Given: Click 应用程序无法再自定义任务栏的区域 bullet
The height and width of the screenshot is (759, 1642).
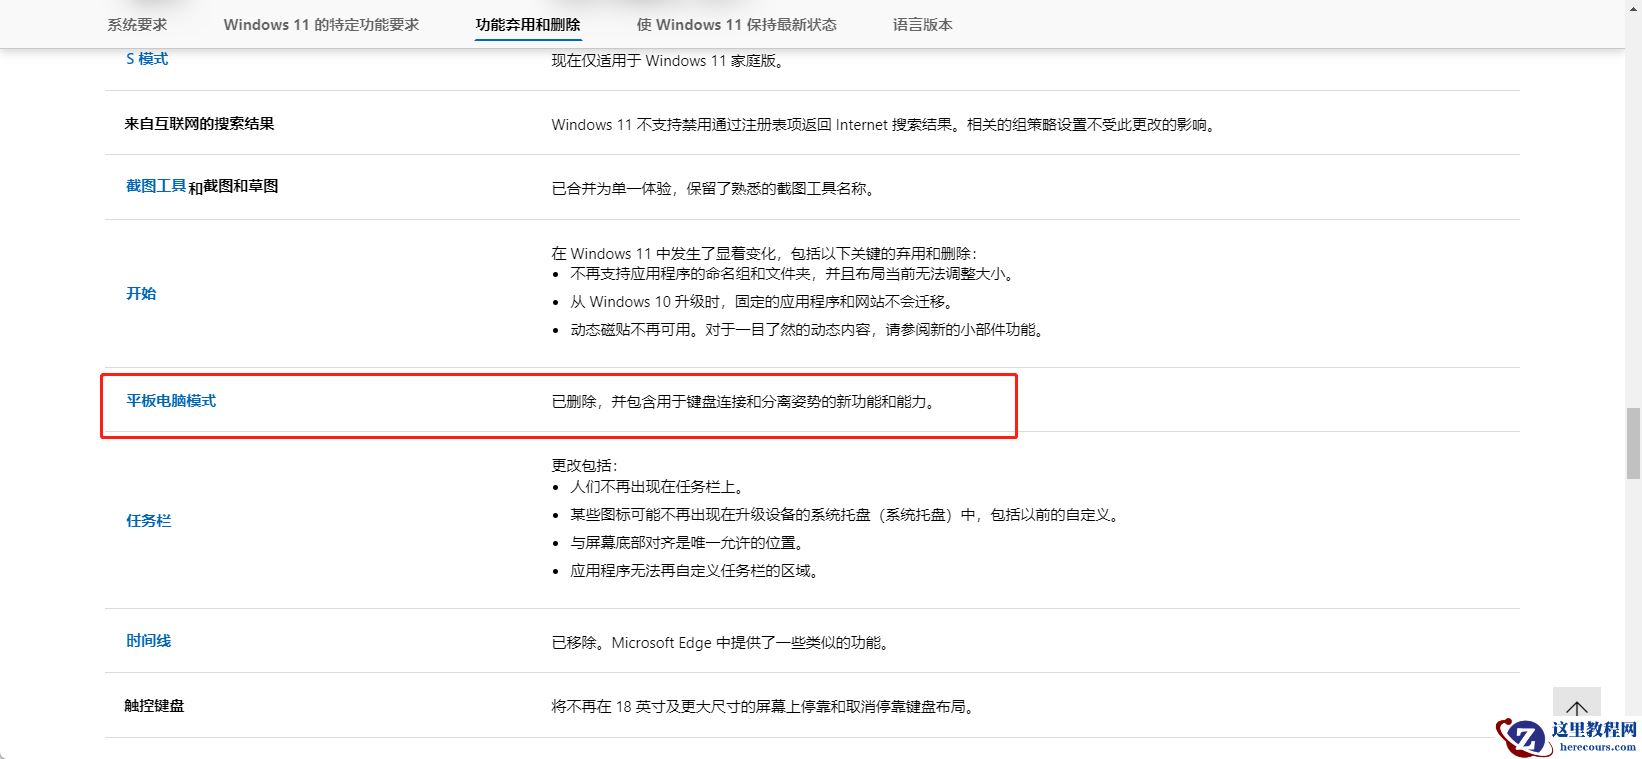Looking at the screenshot, I should coord(695,571).
